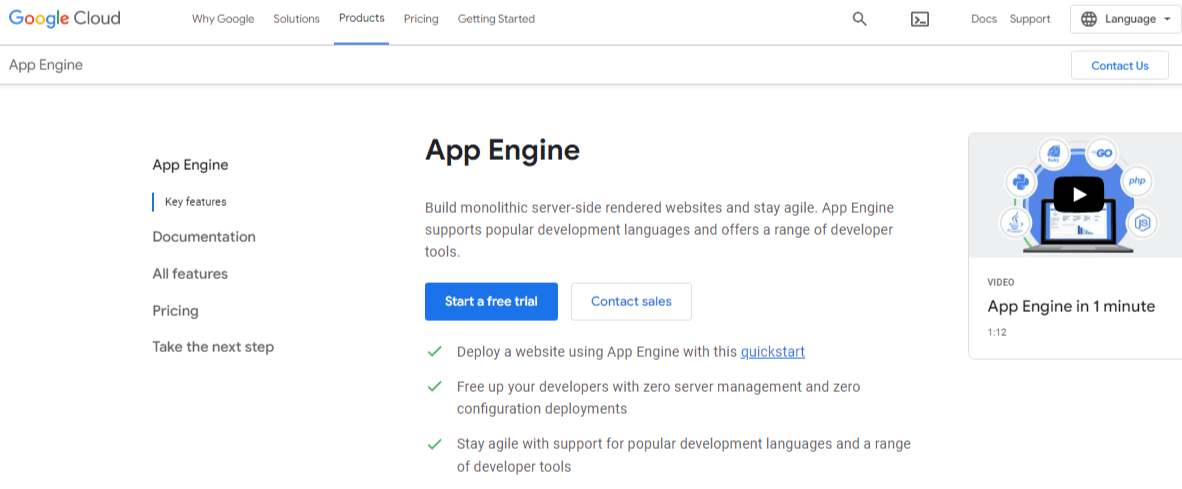
Task: Open the Getting Started menu
Action: point(496,20)
